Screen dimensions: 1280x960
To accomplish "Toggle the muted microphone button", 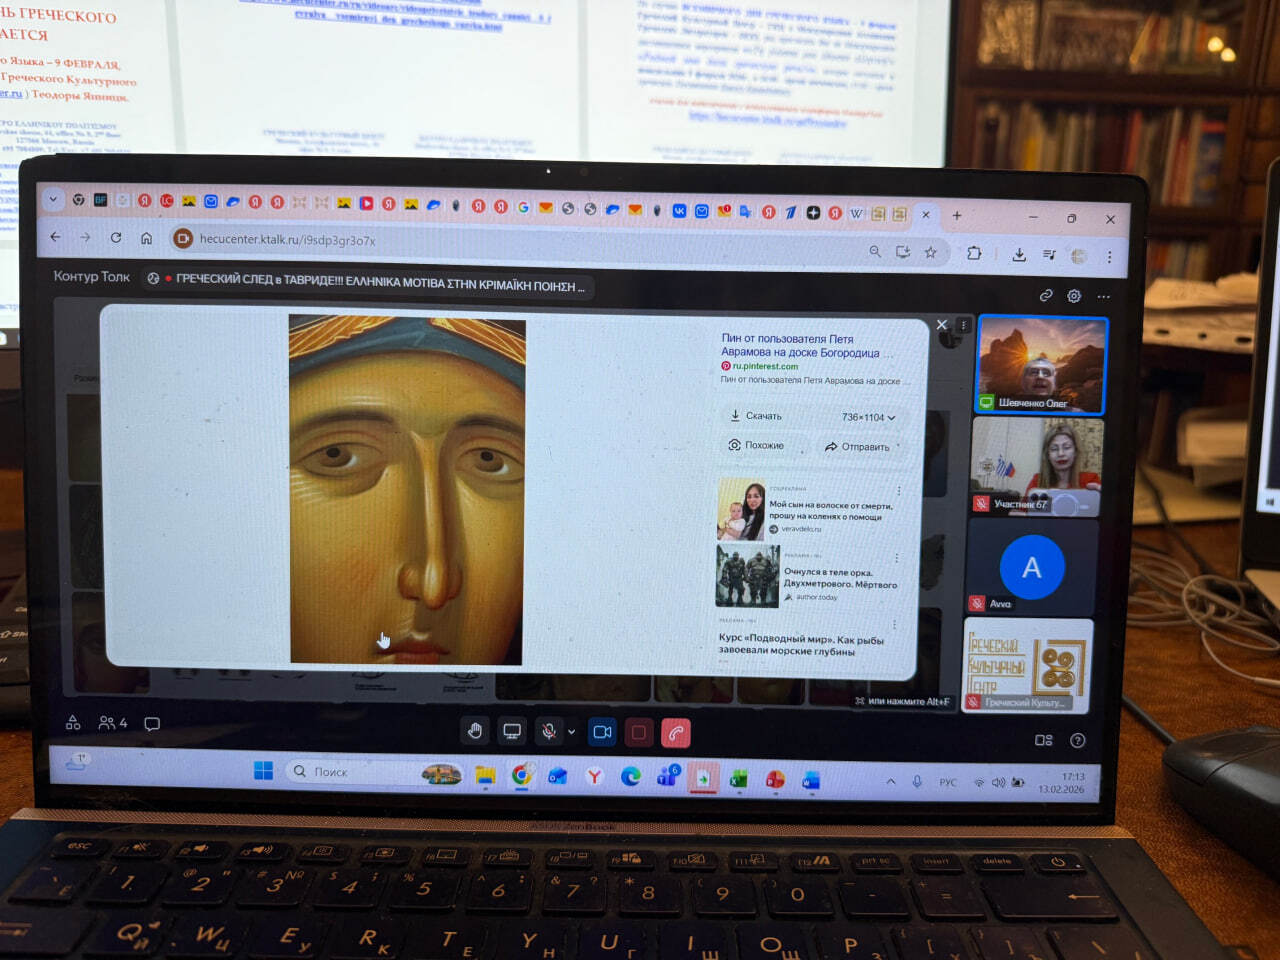I will pos(548,731).
